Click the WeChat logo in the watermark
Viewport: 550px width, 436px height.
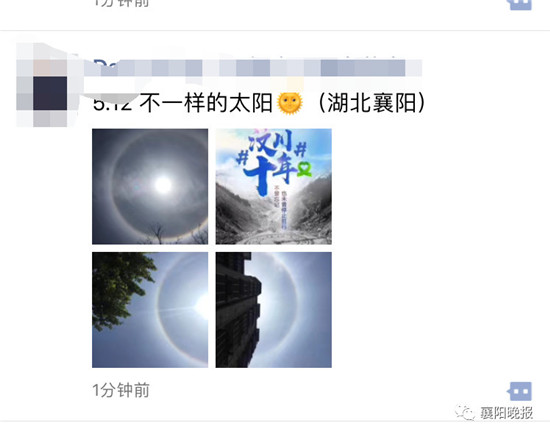tap(465, 413)
